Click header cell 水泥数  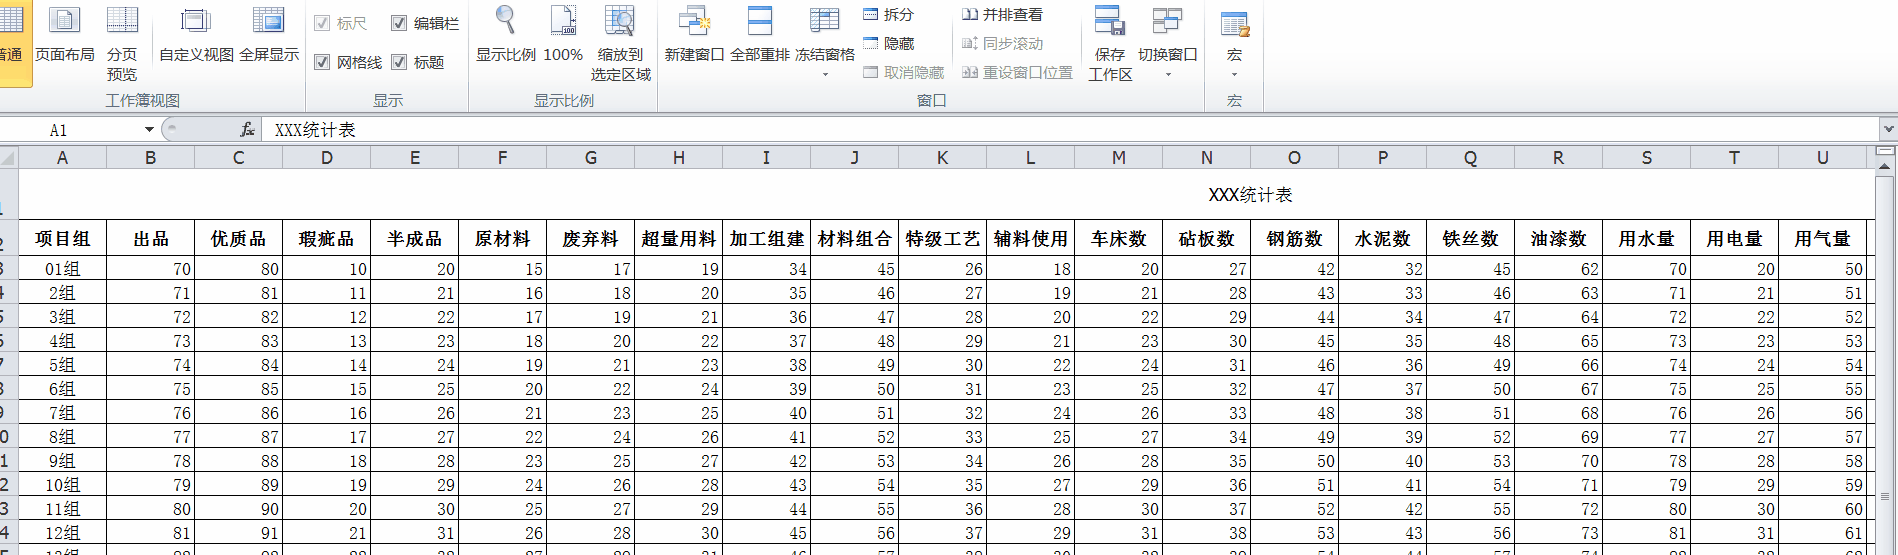coord(1382,239)
